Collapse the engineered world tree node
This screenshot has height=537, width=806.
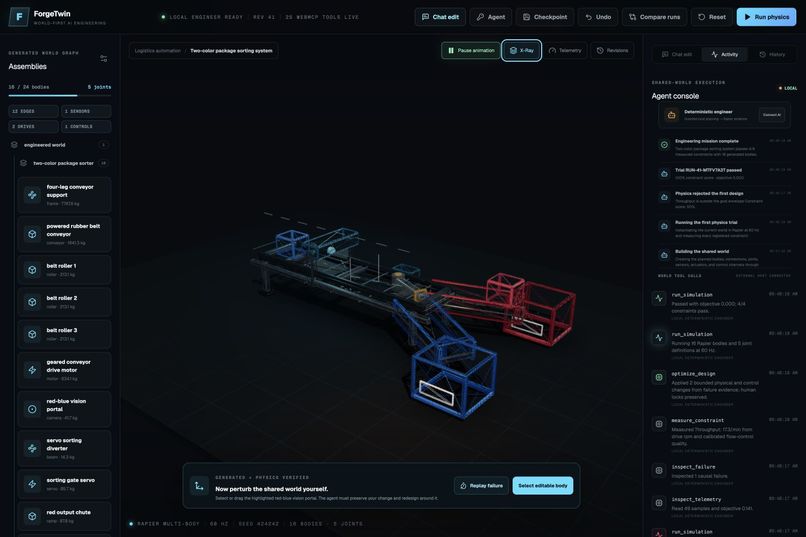coord(14,145)
